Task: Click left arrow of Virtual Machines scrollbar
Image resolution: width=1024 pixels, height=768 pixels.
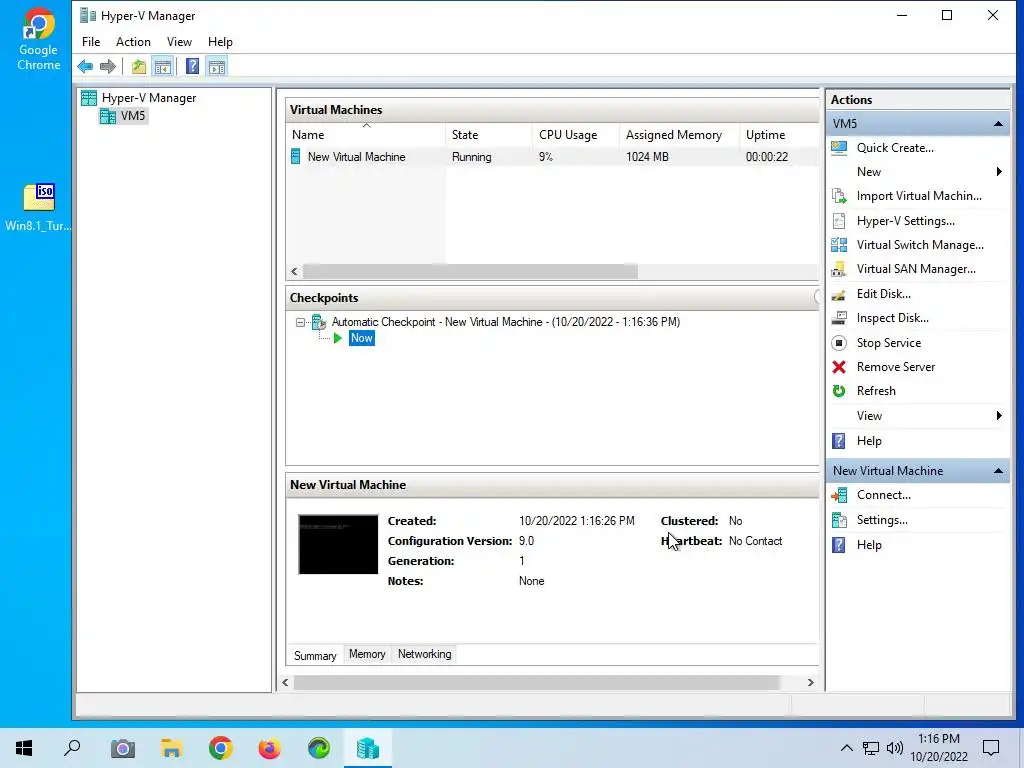Action: (295, 271)
